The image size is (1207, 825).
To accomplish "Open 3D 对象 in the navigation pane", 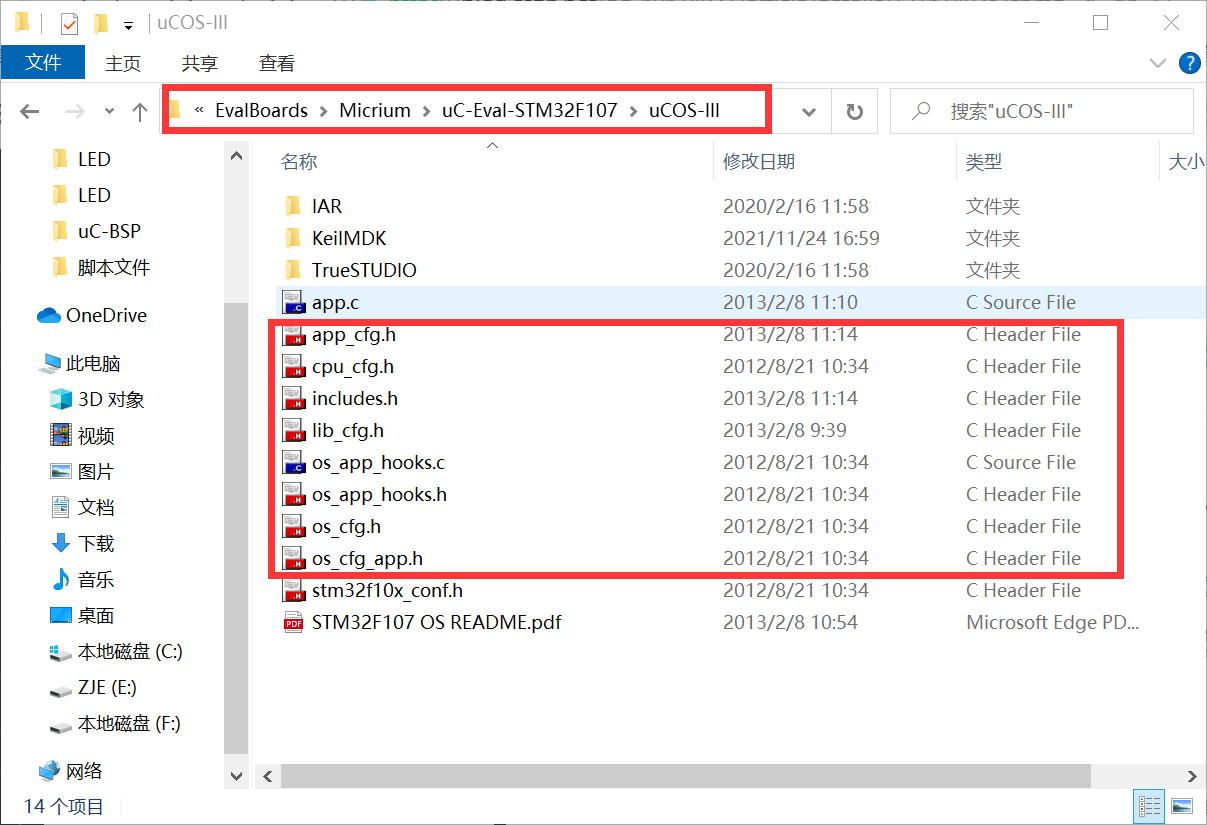I will click(x=111, y=399).
